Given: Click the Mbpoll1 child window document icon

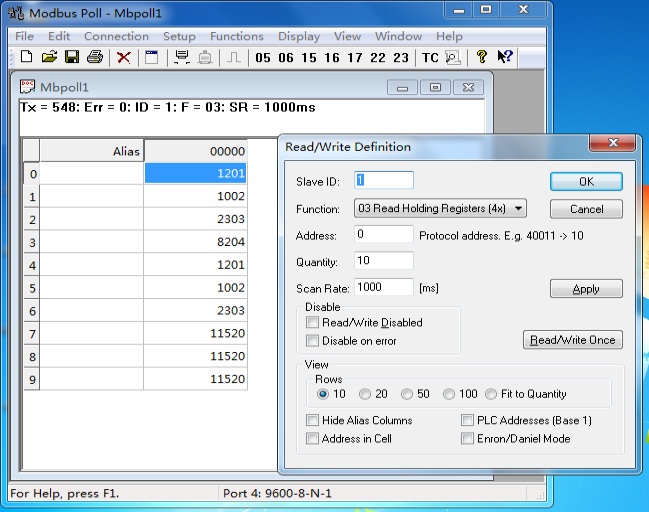Looking at the screenshot, I should click(27, 87).
